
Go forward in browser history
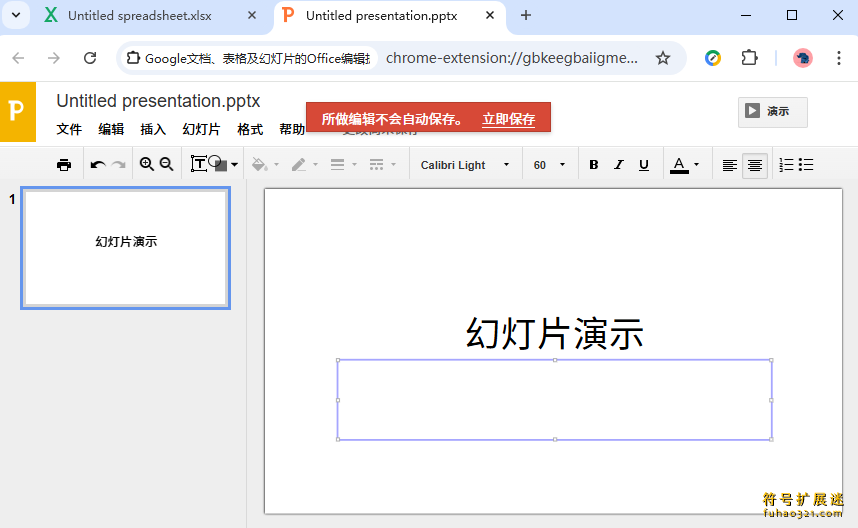coord(54,58)
